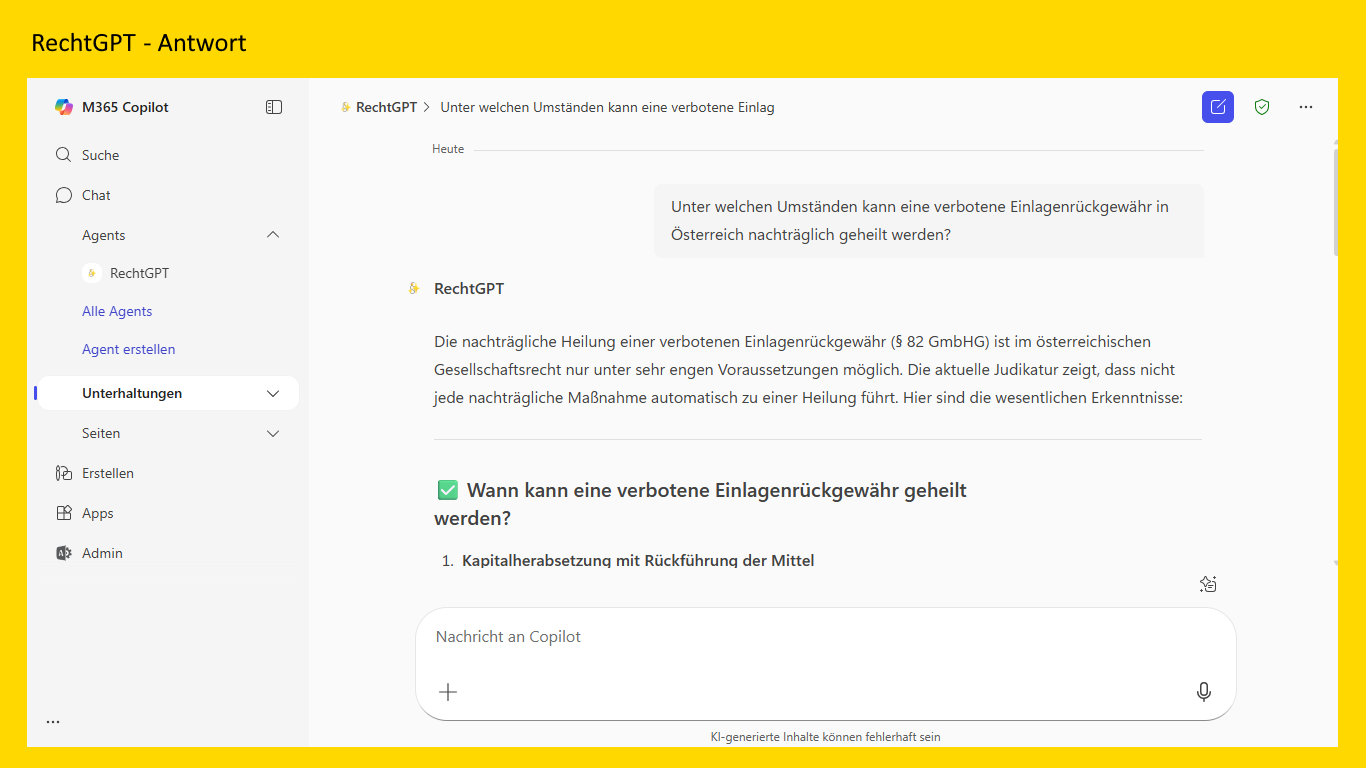
Task: Click the Suche magnifier icon
Action: click(64, 155)
